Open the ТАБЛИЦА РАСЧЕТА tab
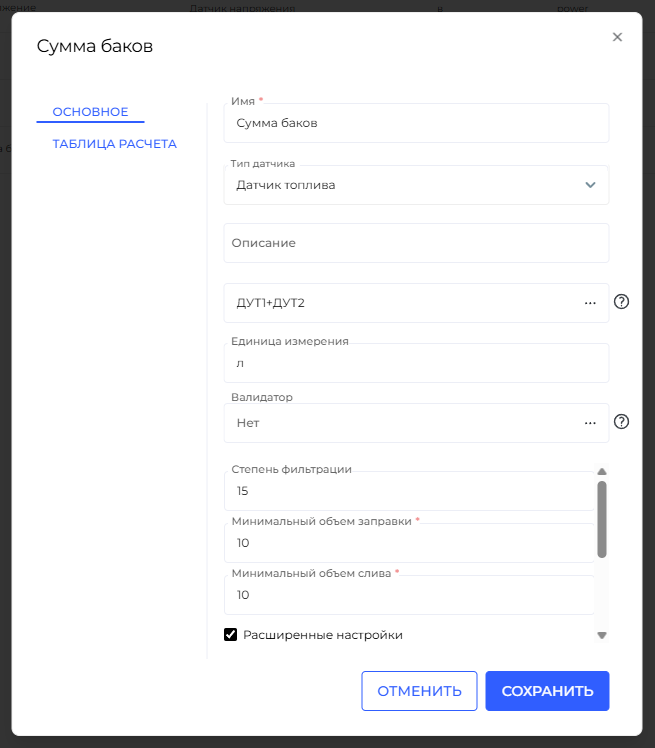 114,144
